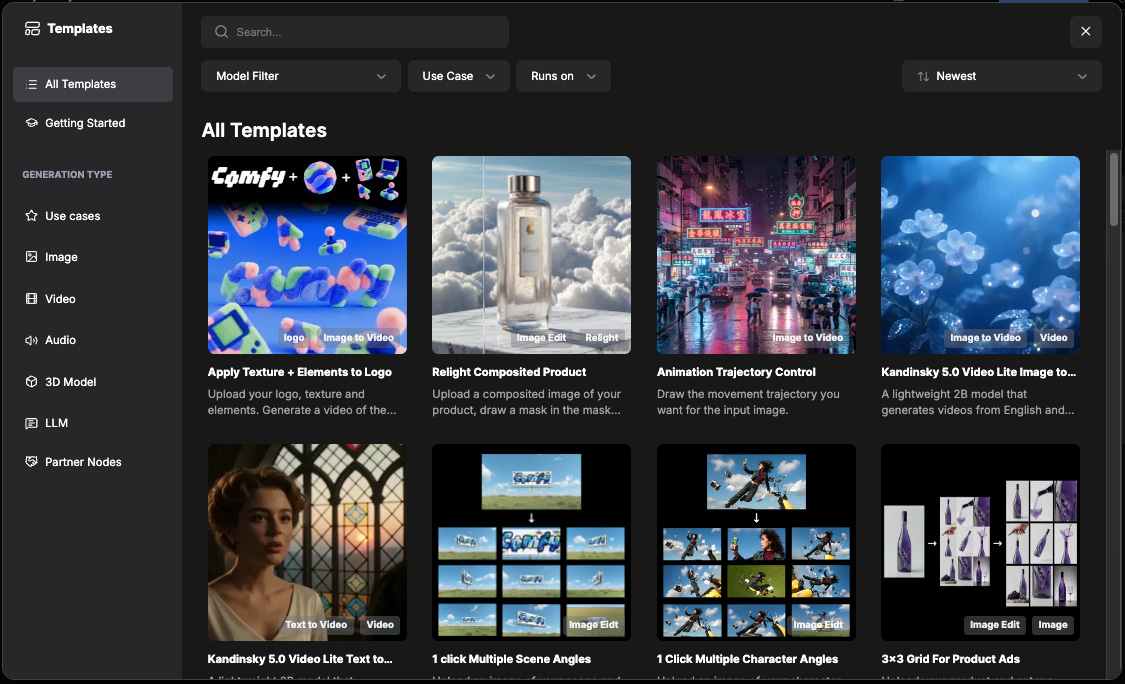Click the 1 click Multiple Scene Angles title

[x=512, y=659]
